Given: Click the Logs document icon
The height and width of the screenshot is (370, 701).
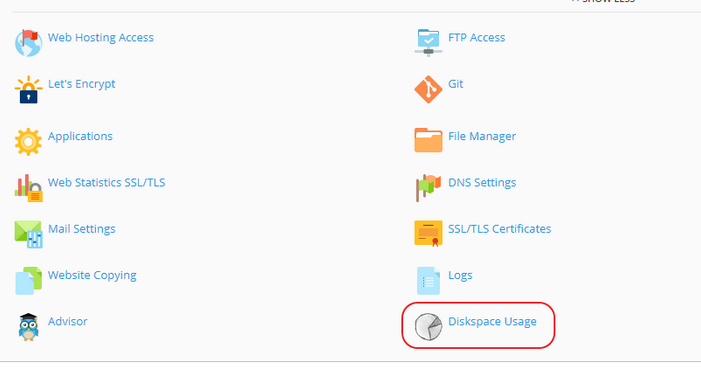Looking at the screenshot, I should (x=428, y=281).
